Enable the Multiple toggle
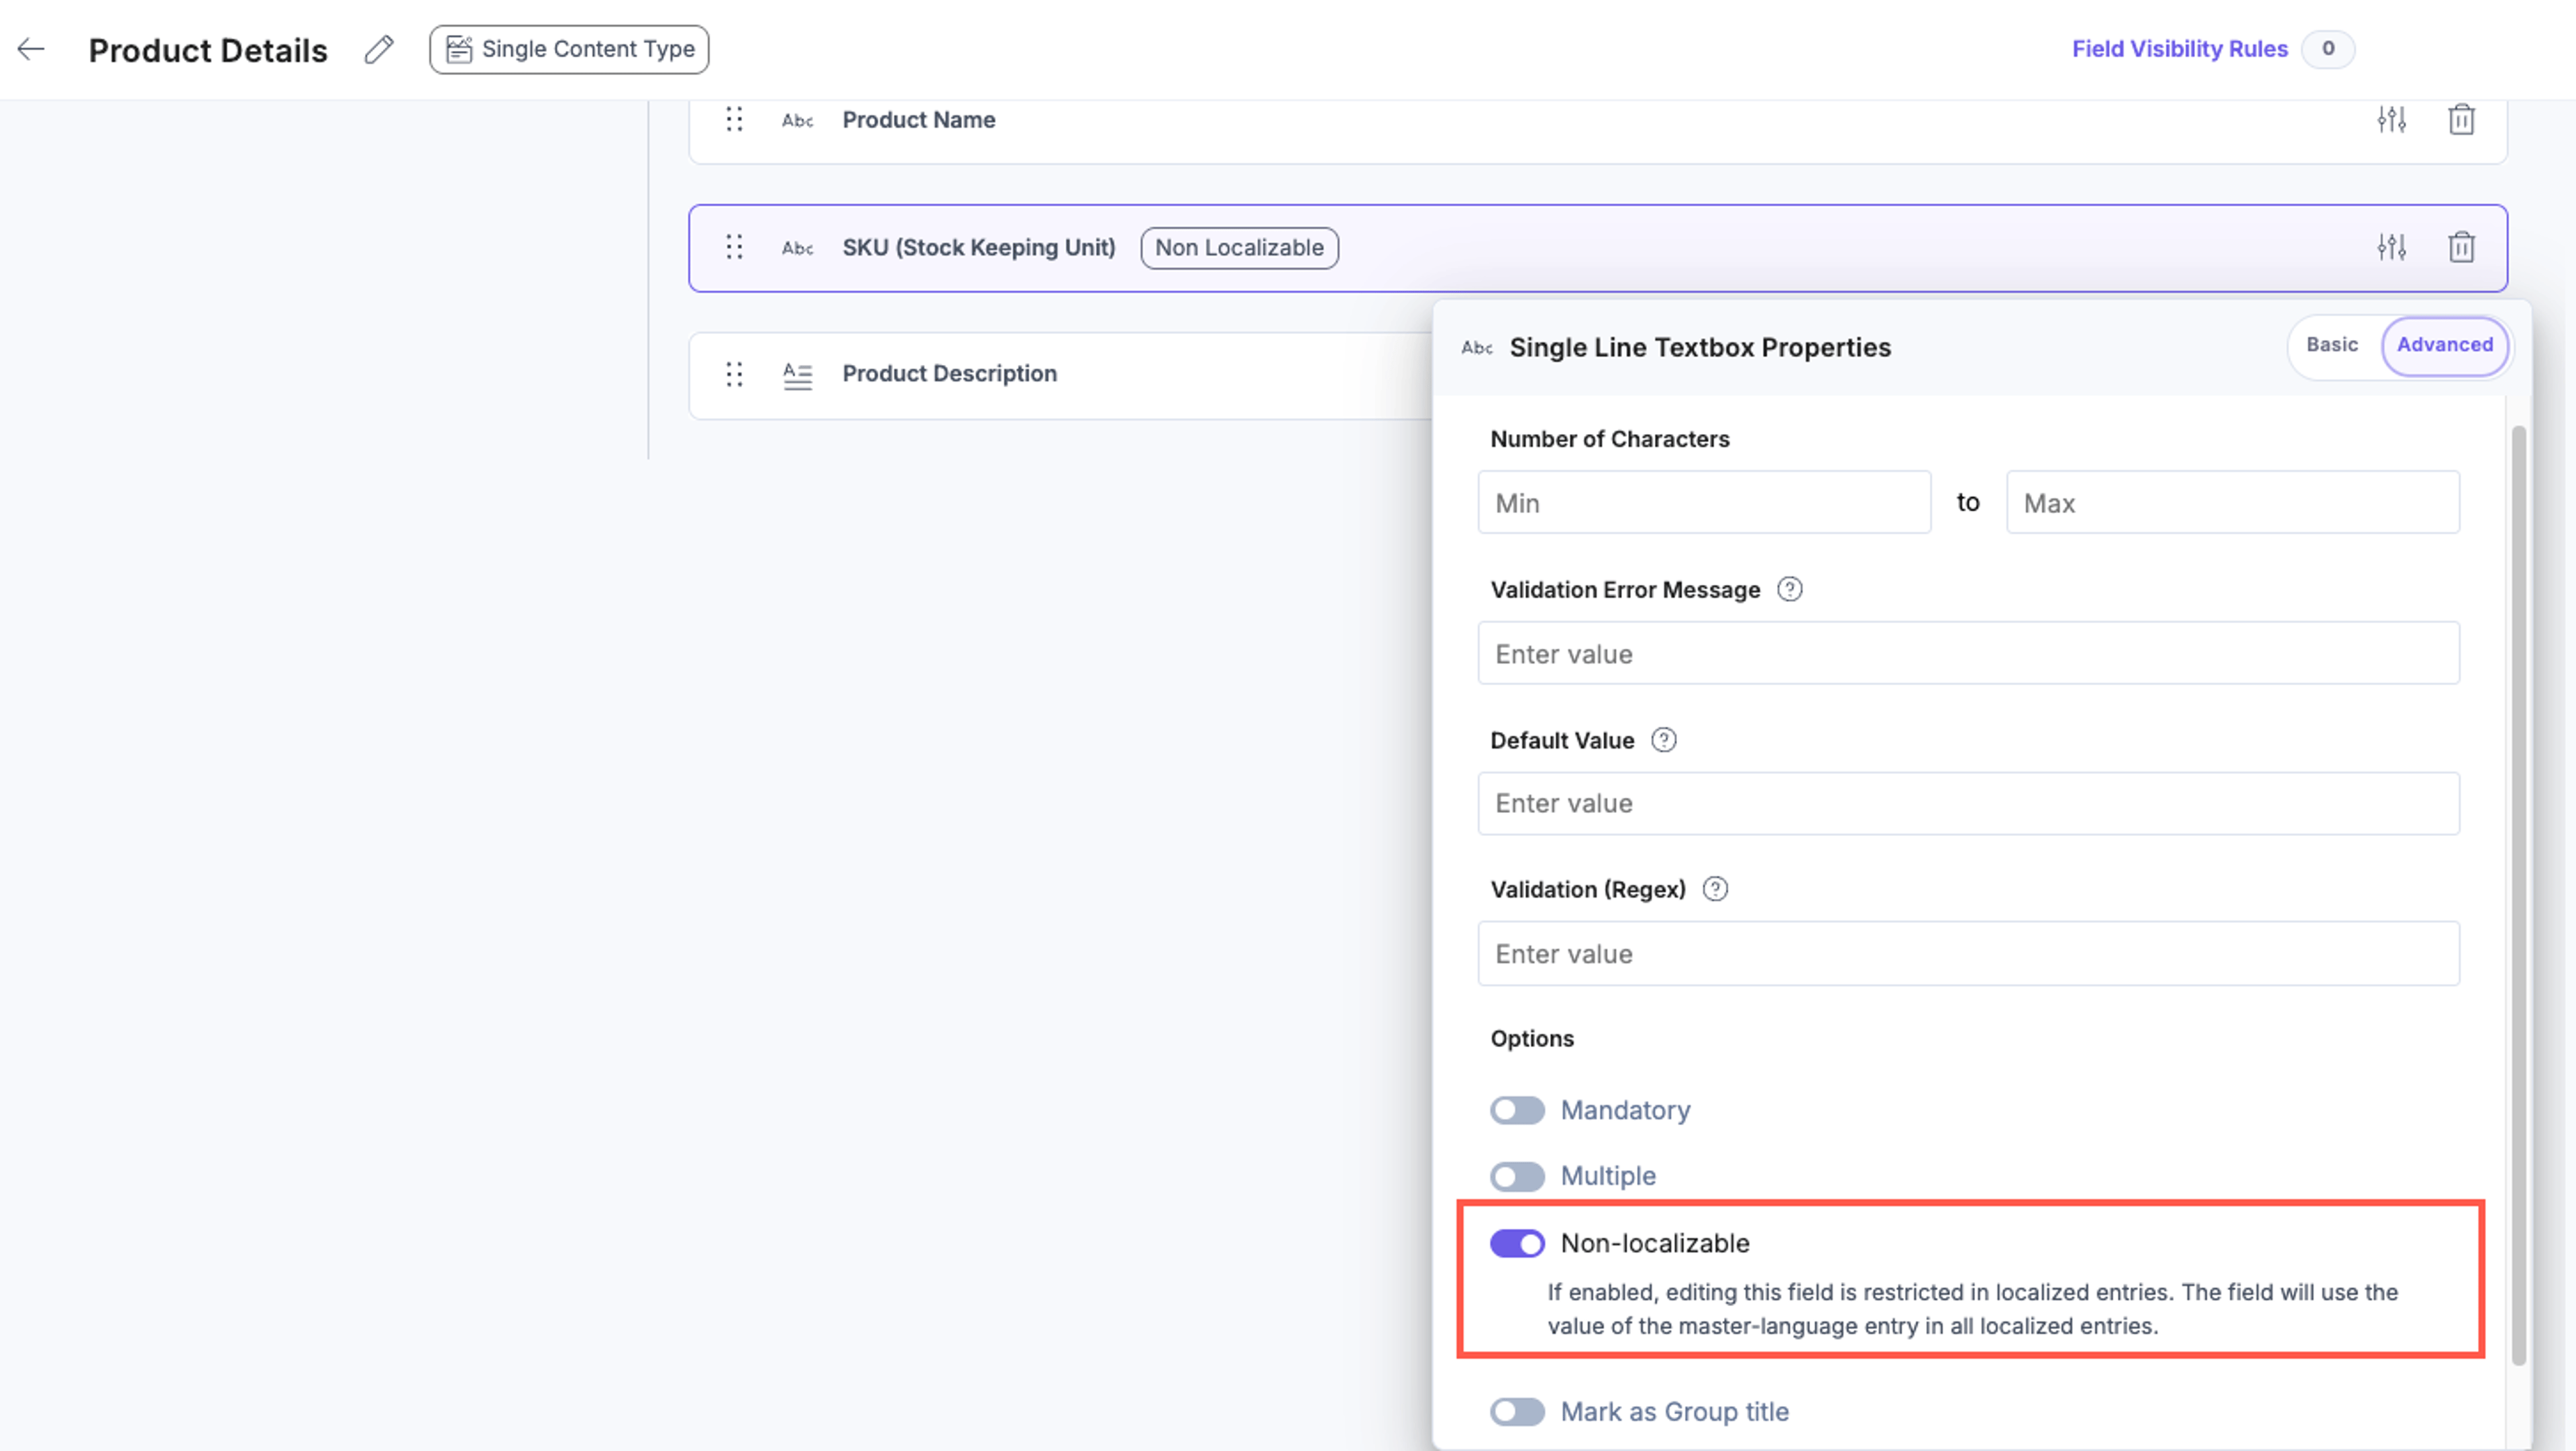This screenshot has height=1451, width=2576. (1517, 1176)
